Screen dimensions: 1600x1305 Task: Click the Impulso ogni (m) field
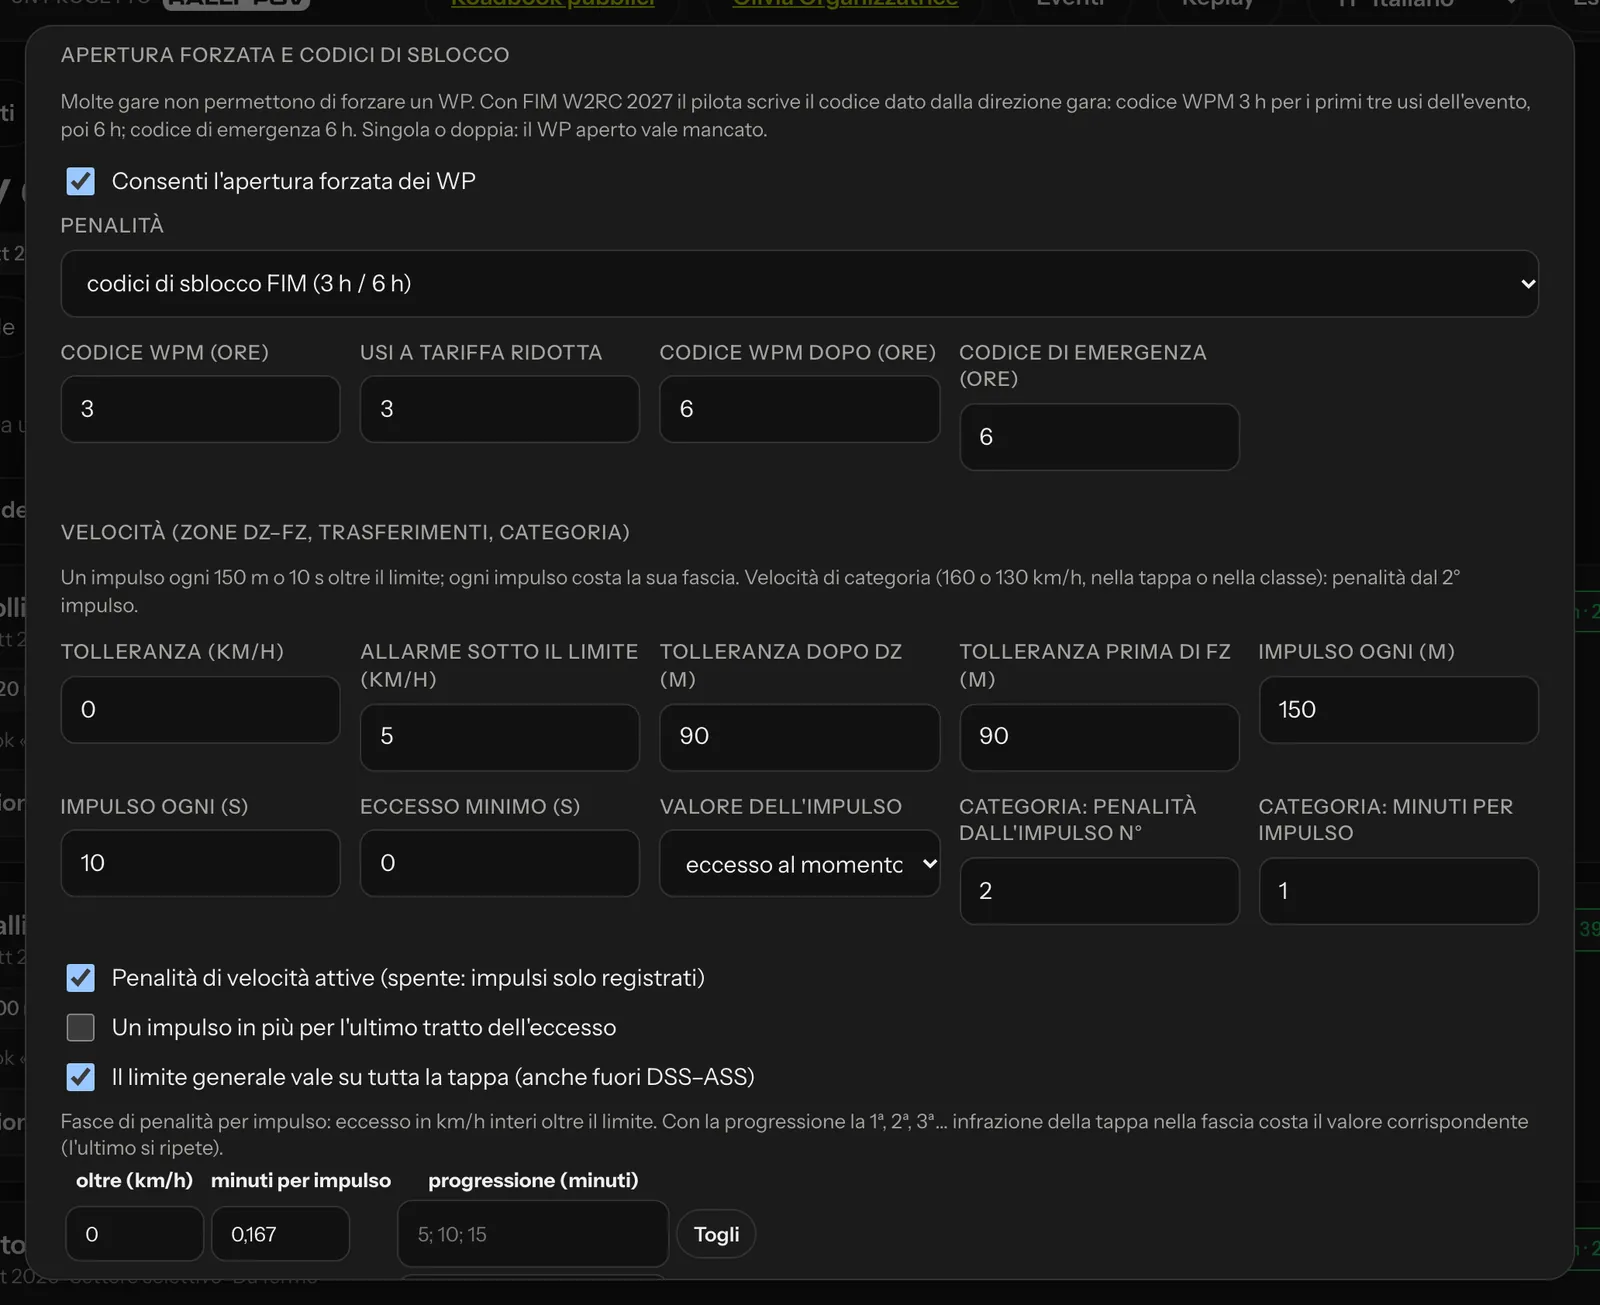click(1398, 710)
